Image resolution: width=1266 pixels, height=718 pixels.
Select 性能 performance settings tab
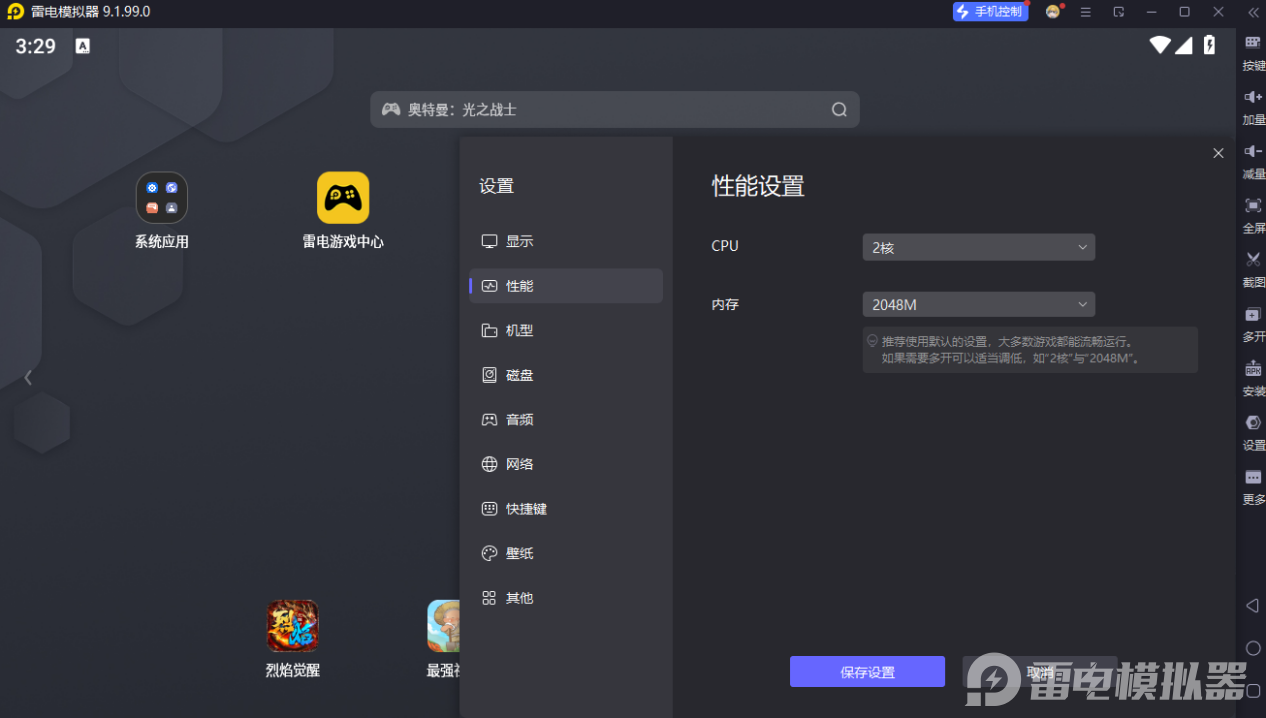[x=566, y=286]
